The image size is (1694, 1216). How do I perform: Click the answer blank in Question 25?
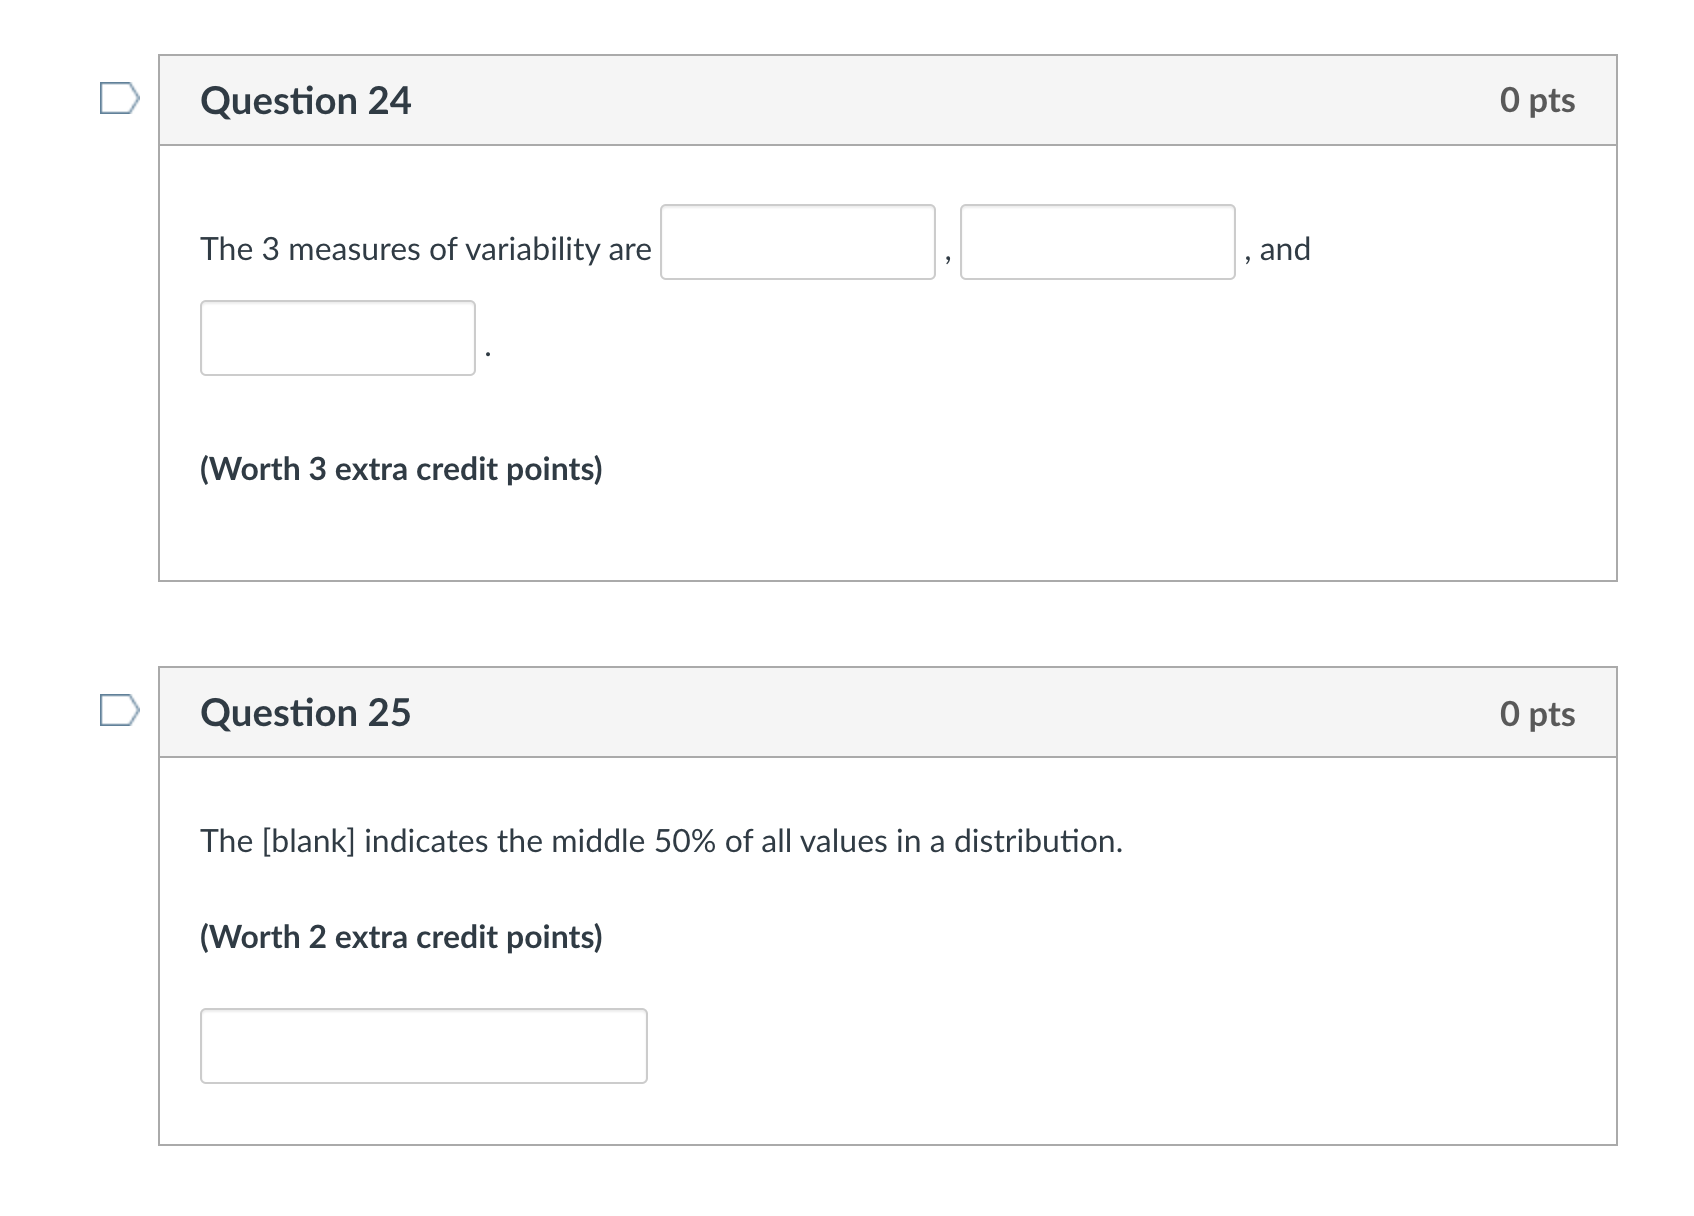click(x=424, y=1046)
